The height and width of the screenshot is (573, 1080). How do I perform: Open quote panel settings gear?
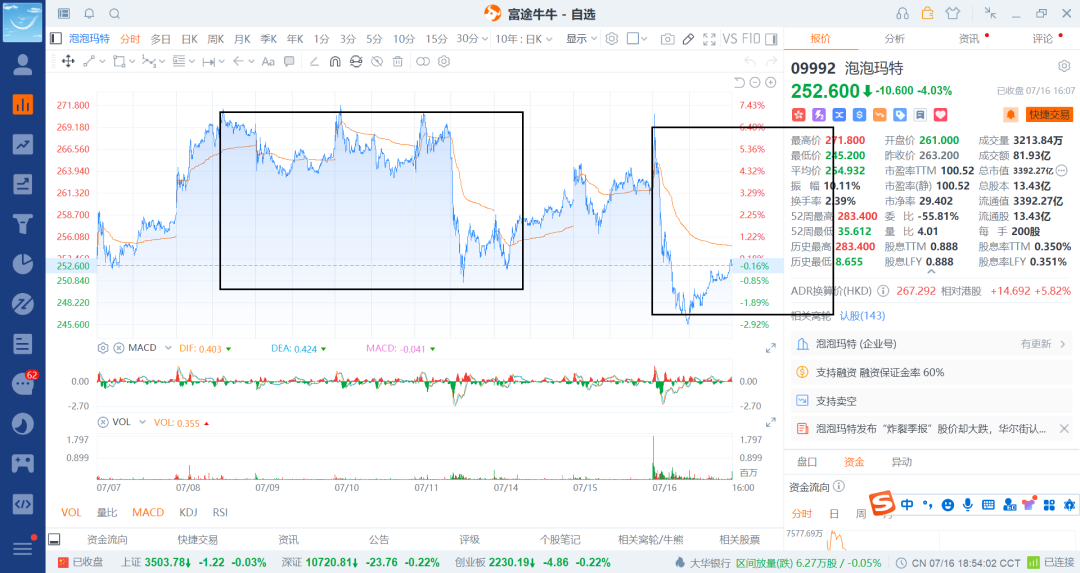[1064, 66]
